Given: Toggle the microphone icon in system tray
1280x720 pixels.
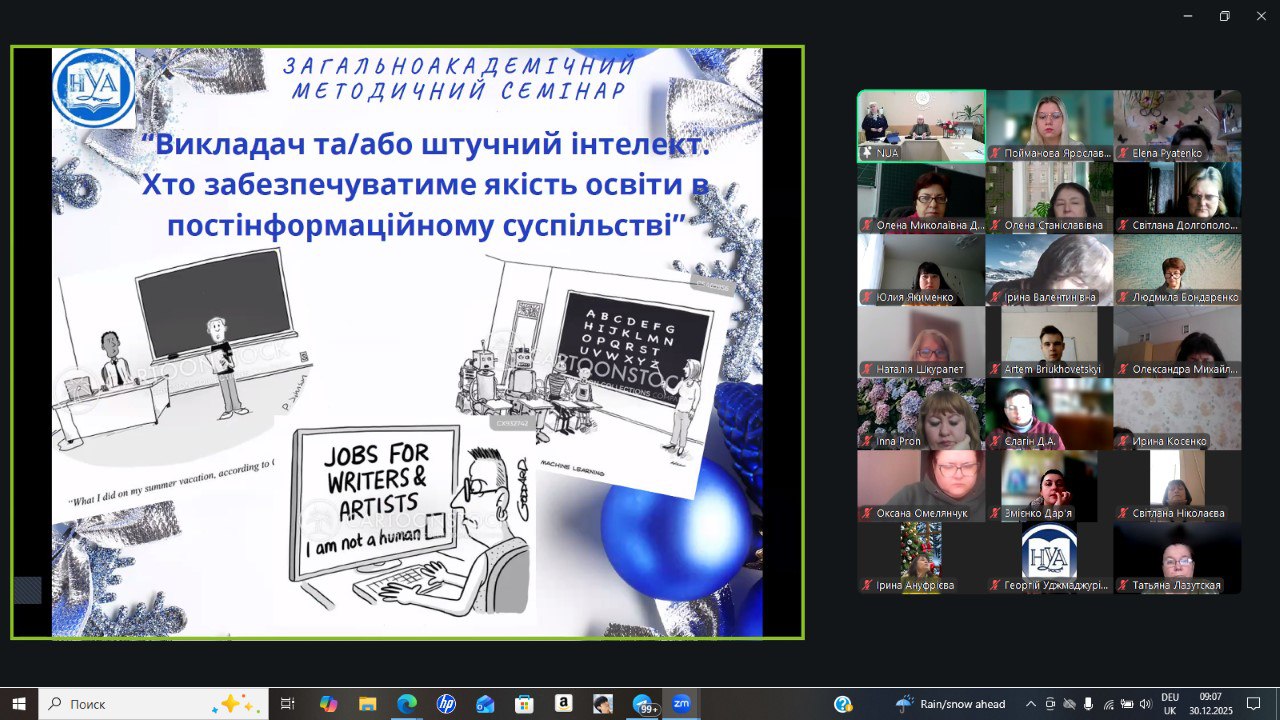Looking at the screenshot, I should click(x=1088, y=704).
